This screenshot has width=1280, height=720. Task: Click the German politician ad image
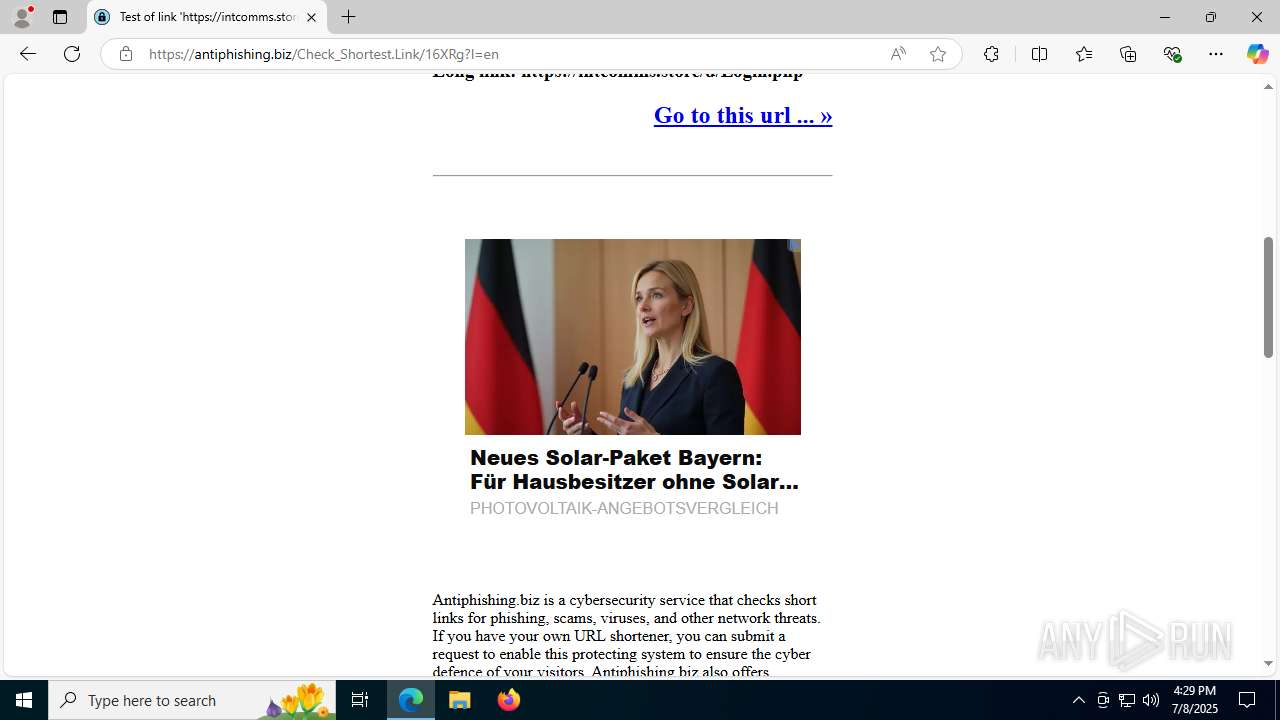(633, 337)
